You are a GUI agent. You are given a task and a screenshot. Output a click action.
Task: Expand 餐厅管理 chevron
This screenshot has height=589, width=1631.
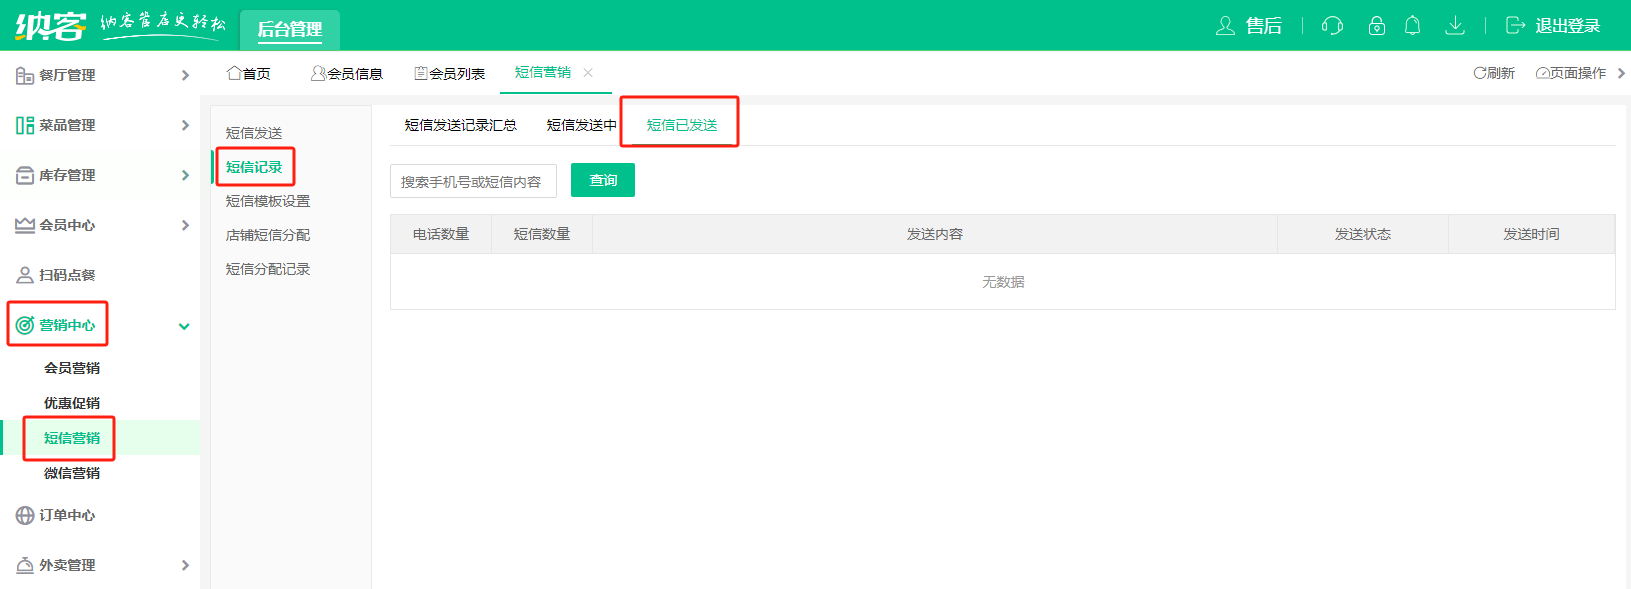point(185,75)
